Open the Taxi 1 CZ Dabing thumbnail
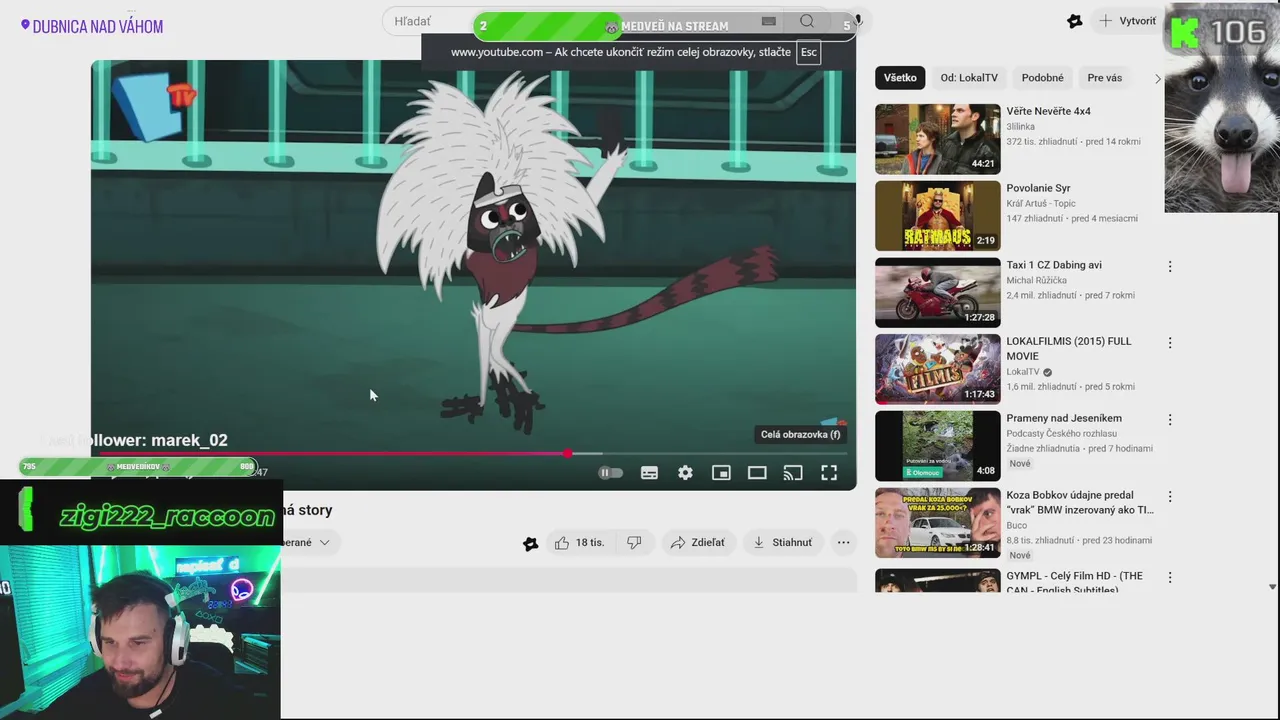1280x720 pixels. pyautogui.click(x=938, y=293)
